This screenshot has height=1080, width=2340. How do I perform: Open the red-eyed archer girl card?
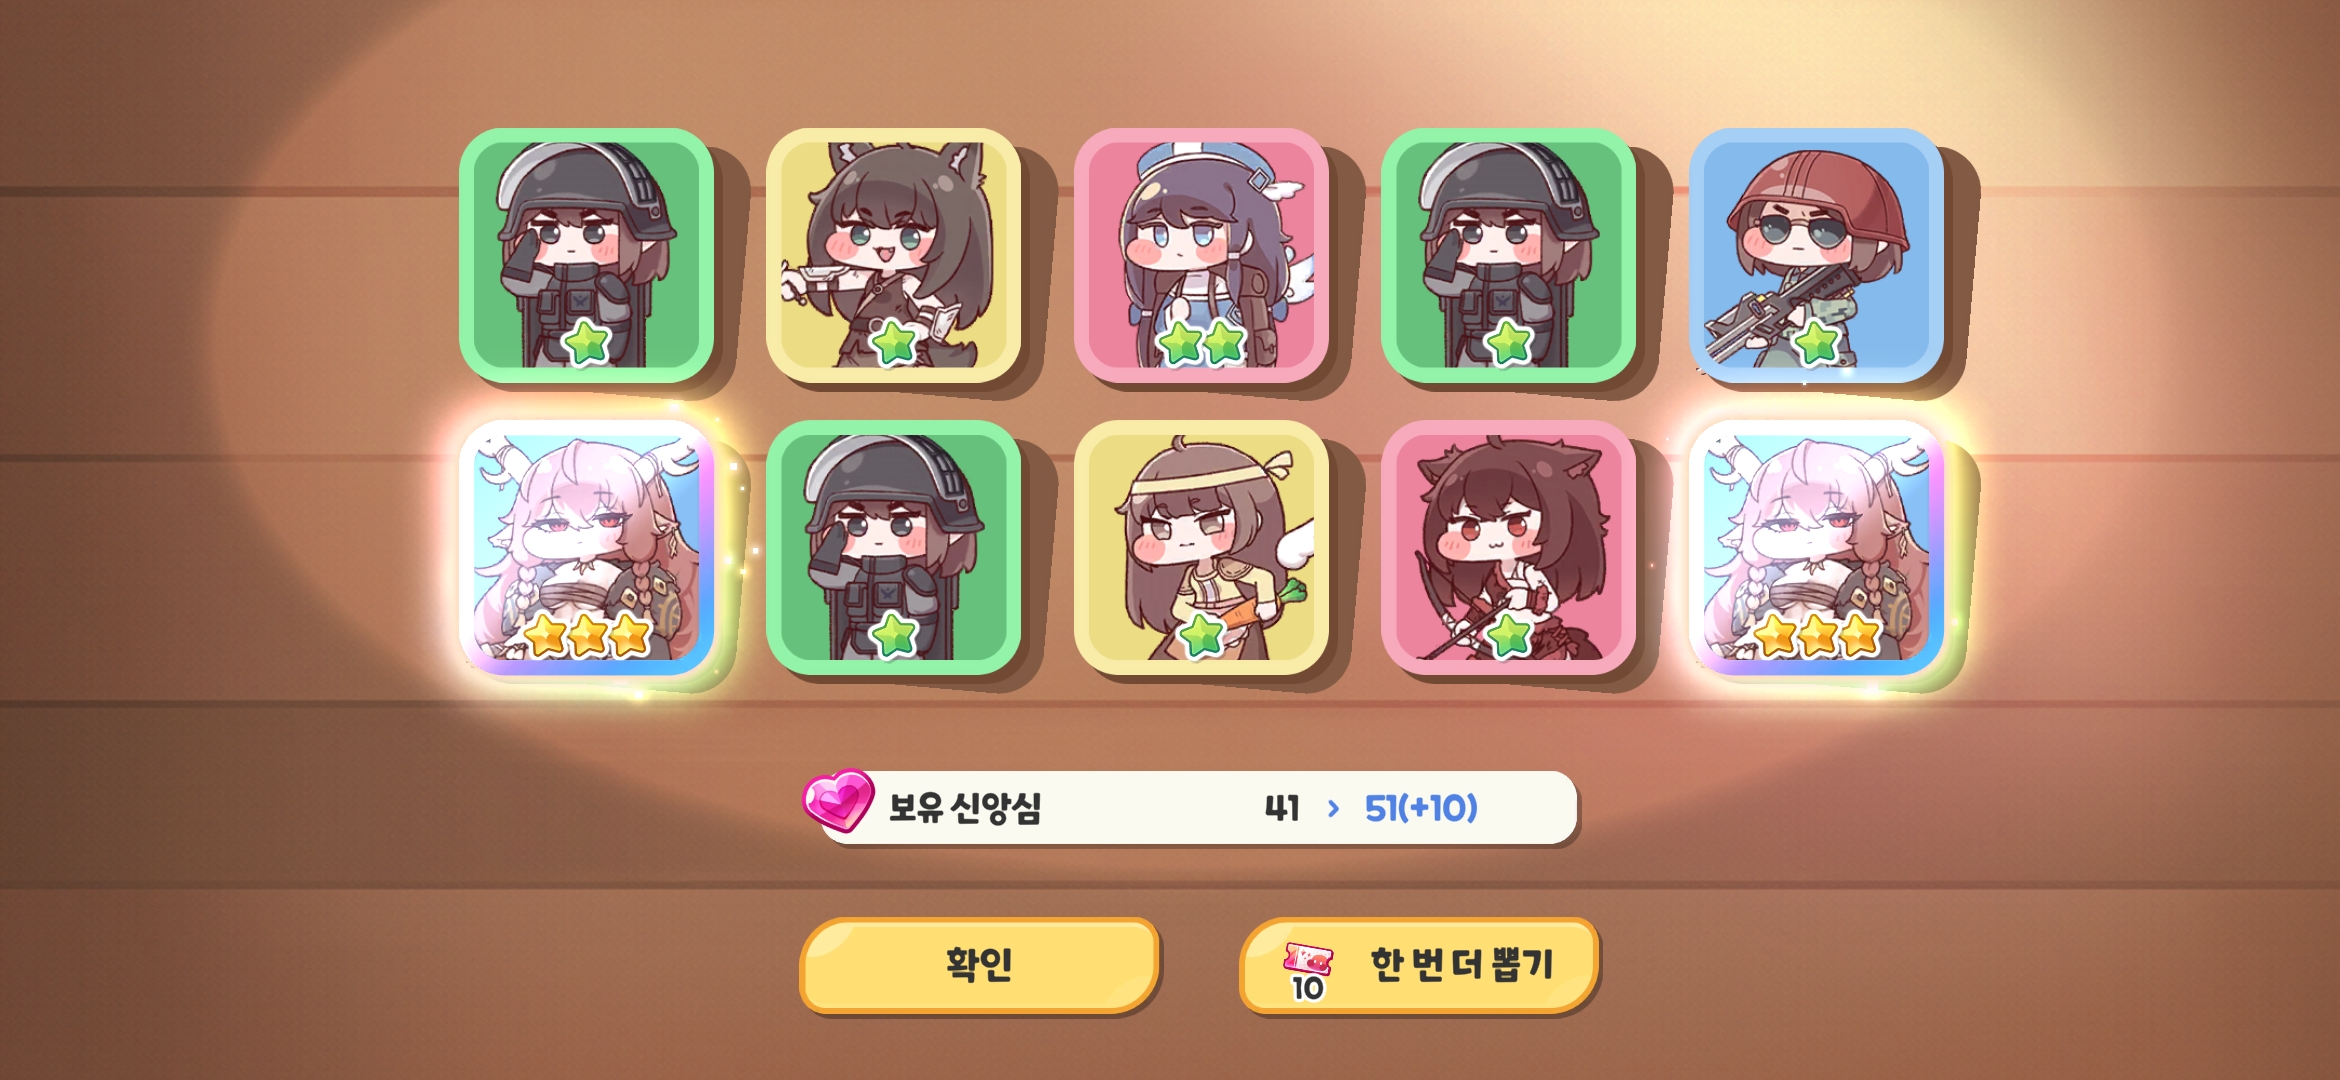tap(1508, 547)
